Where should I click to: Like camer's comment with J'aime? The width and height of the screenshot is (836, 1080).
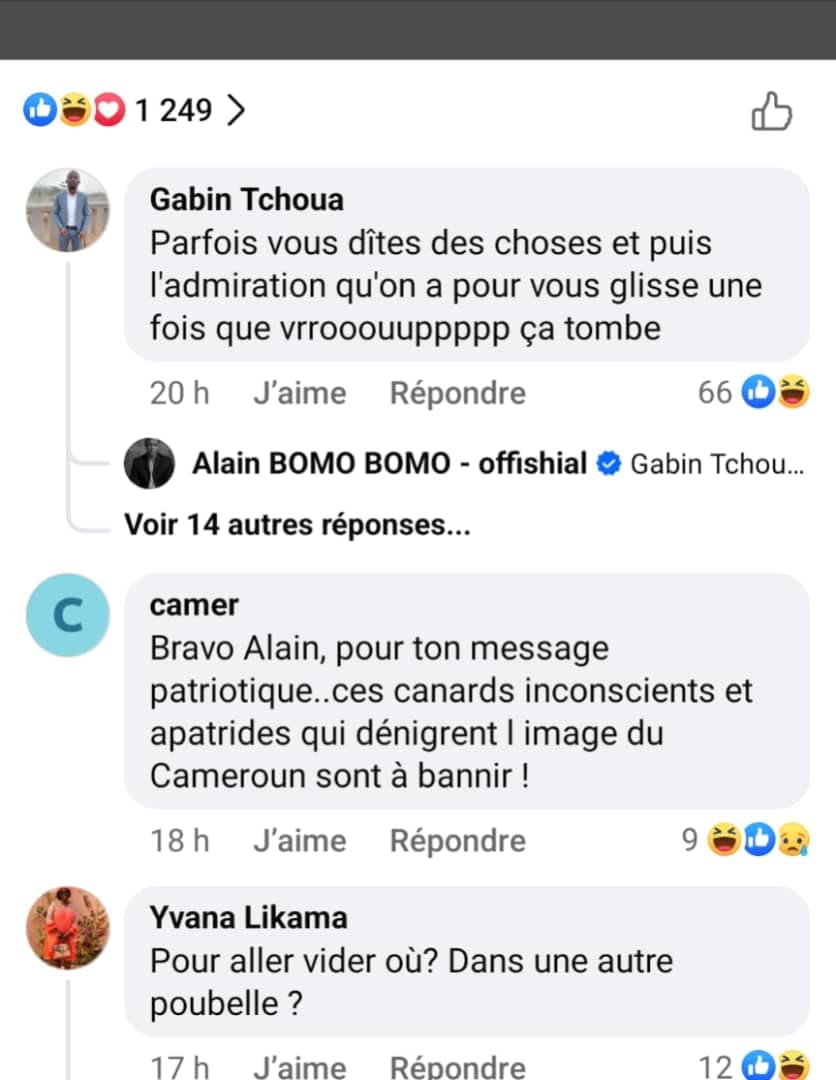(299, 840)
